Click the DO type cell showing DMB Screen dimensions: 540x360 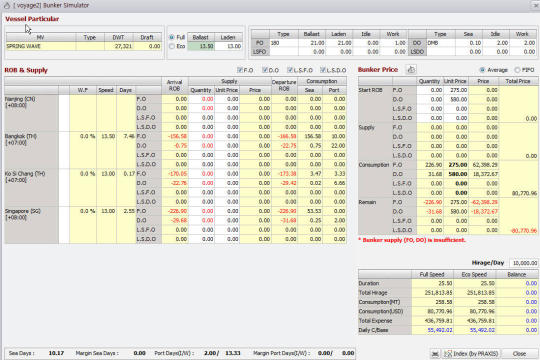click(x=440, y=43)
